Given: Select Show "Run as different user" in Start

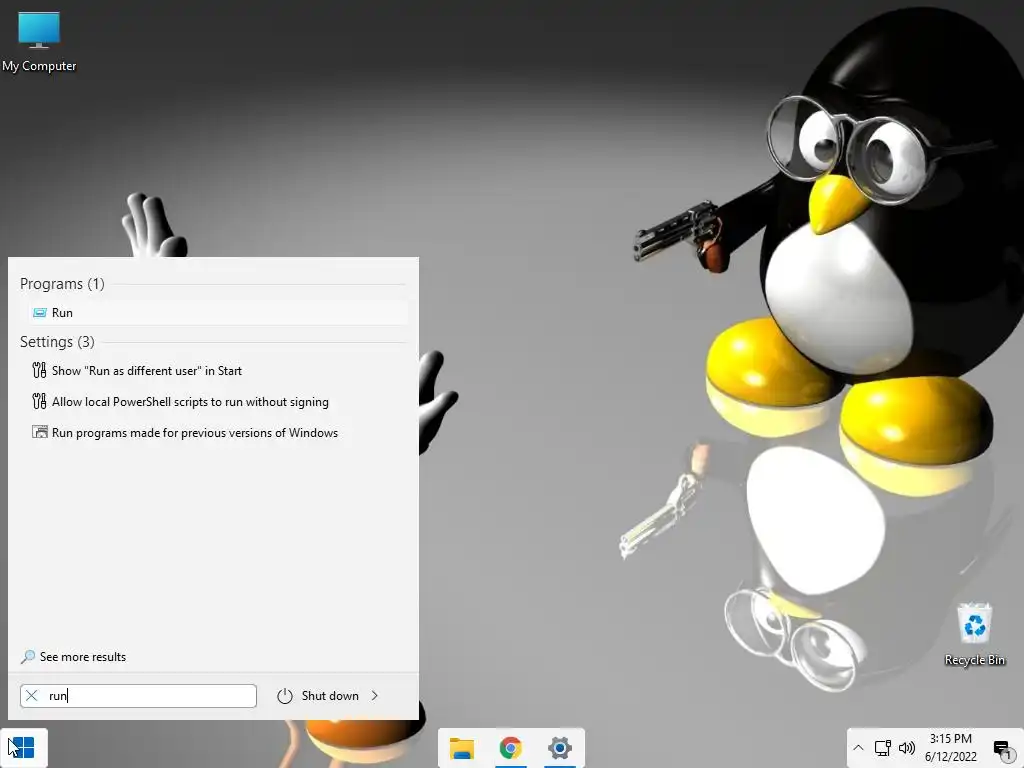Looking at the screenshot, I should click(x=146, y=371).
